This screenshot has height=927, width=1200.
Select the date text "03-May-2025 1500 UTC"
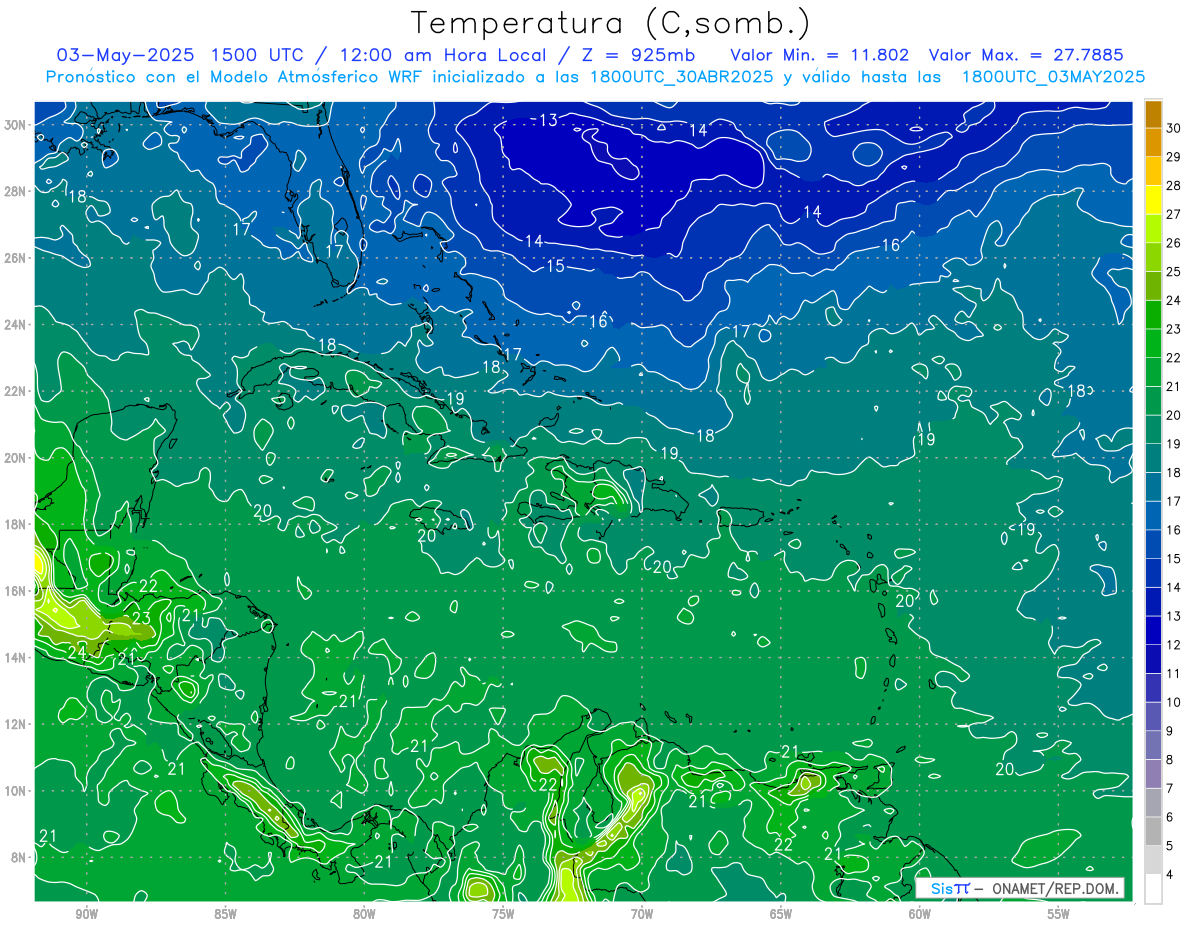coord(181,54)
